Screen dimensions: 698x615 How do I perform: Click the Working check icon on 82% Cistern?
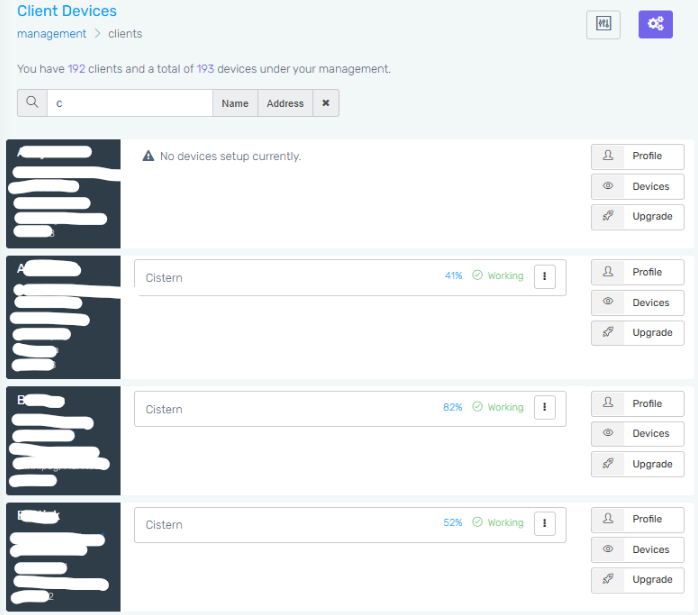pos(477,407)
